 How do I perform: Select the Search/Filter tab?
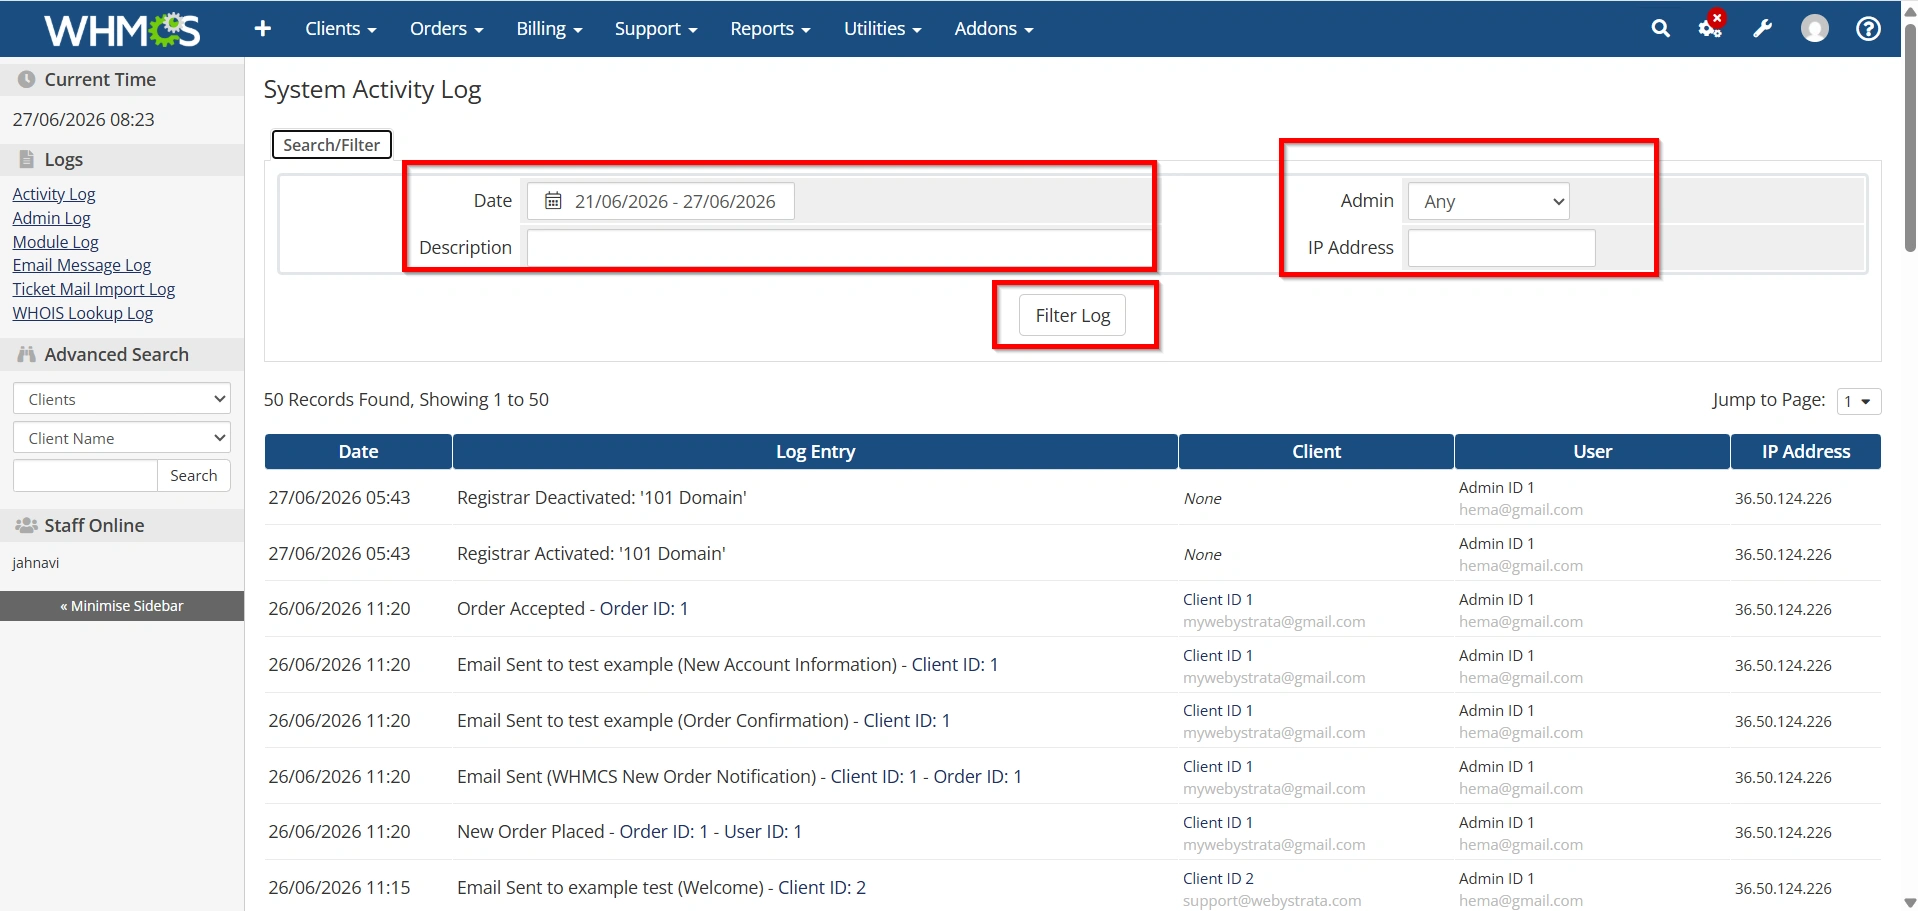pos(332,145)
